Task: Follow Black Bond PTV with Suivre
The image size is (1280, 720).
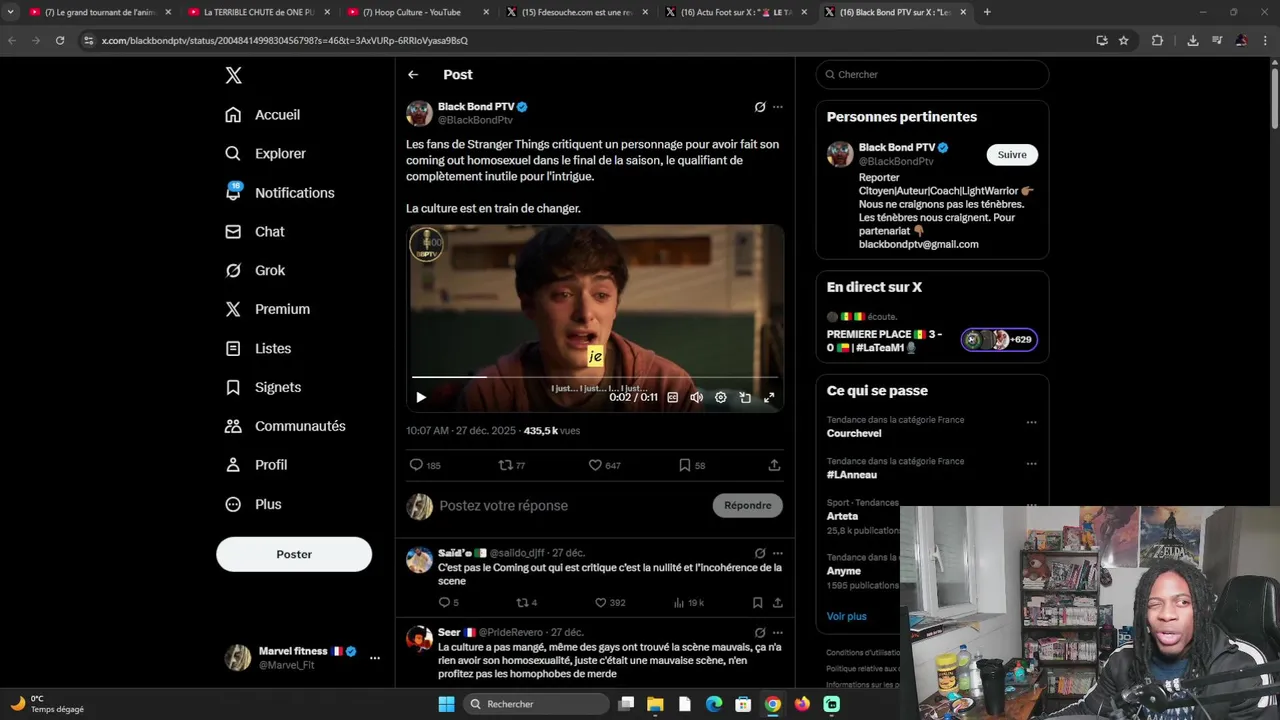Action: [x=1012, y=154]
